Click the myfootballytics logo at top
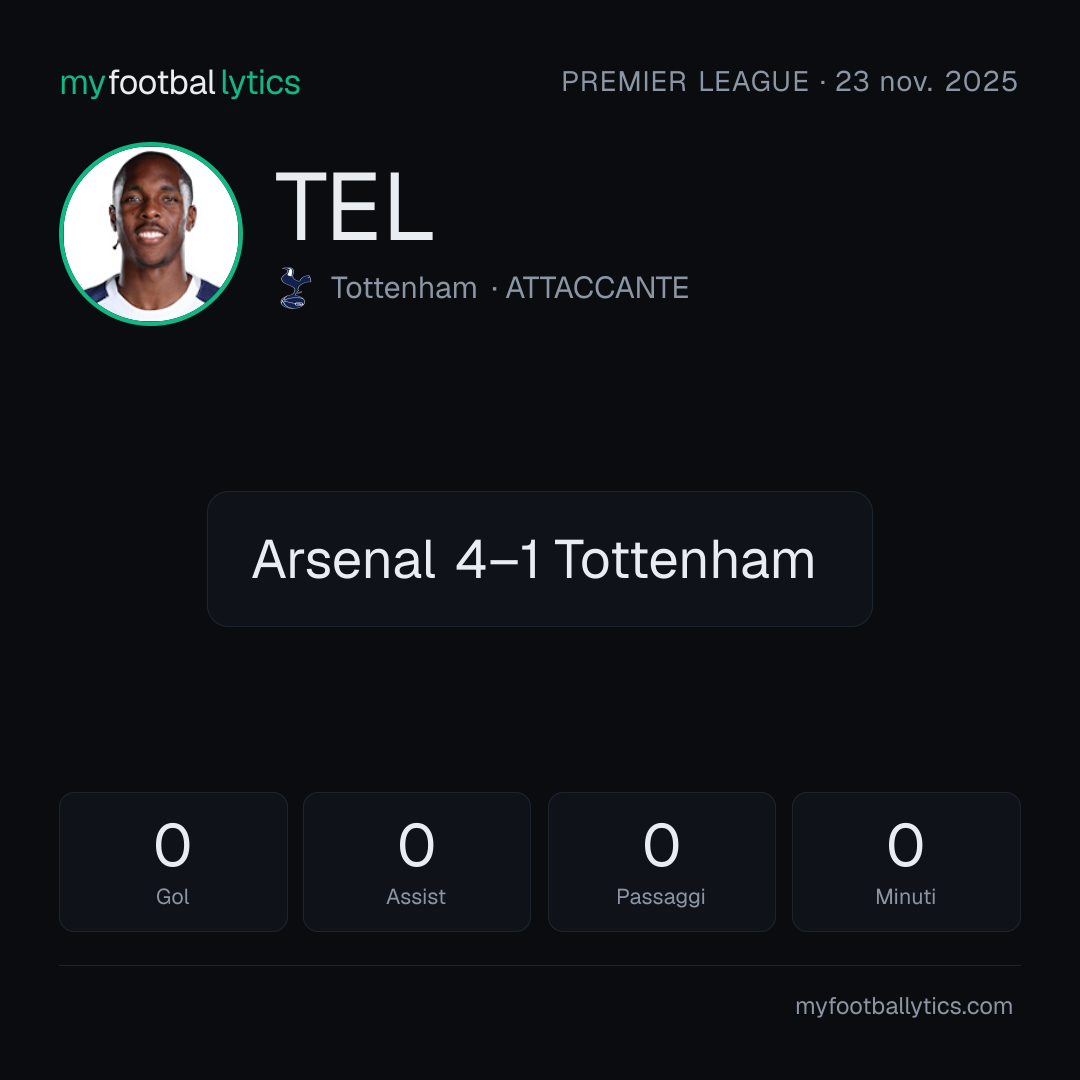 (x=180, y=83)
